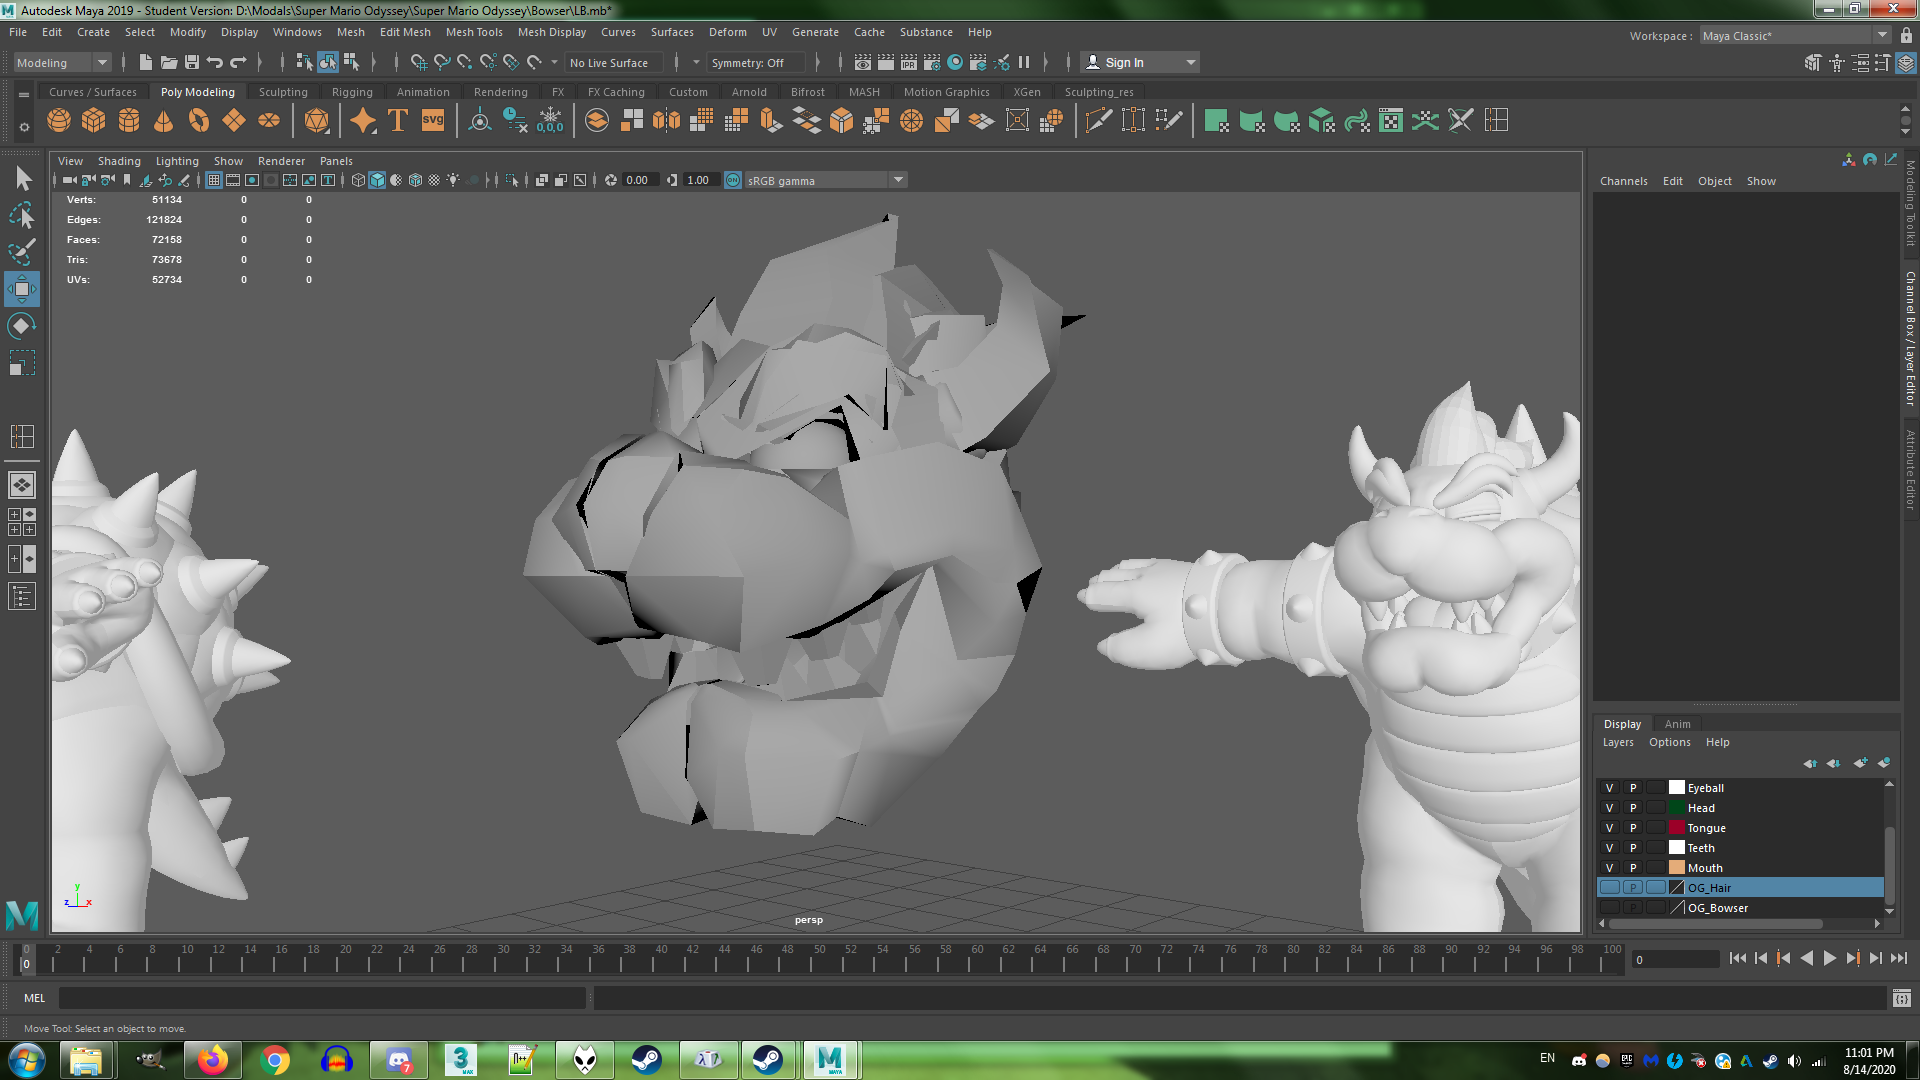The image size is (1920, 1080).
Task: Open the Layers menu in Layer Editor
Action: 1618,742
